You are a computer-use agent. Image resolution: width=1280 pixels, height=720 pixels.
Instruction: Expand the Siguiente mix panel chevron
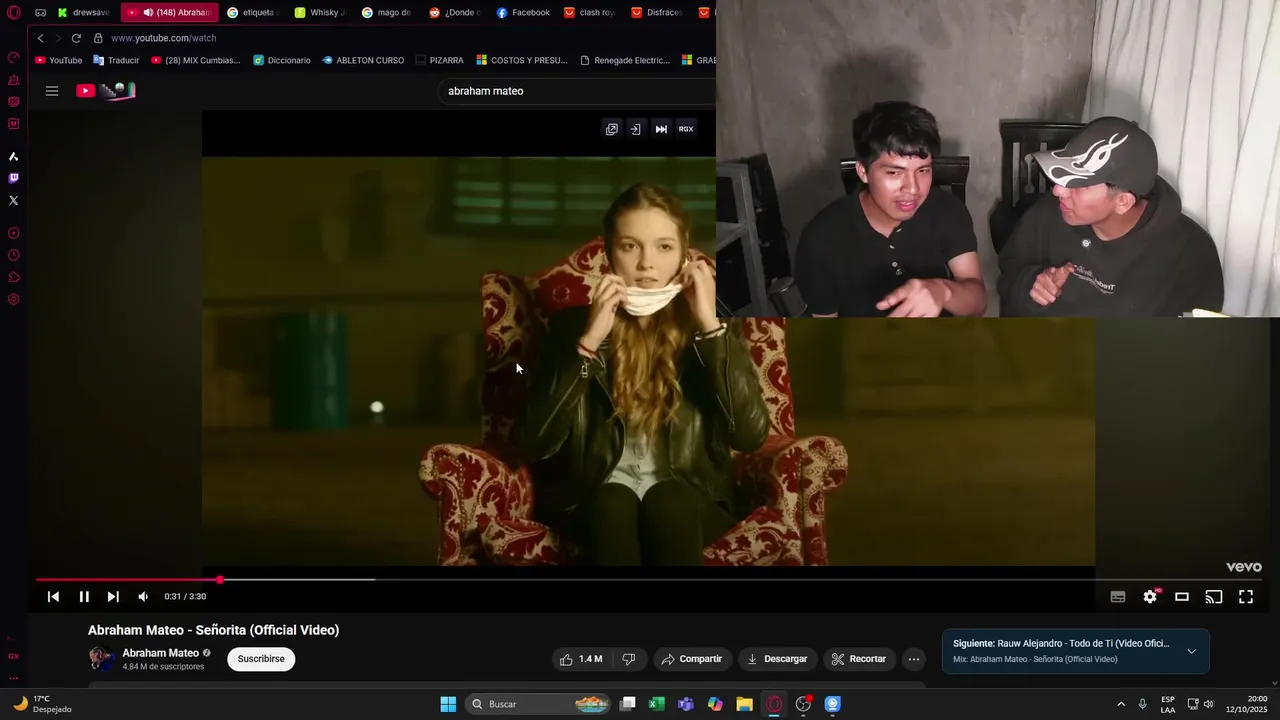click(1191, 651)
